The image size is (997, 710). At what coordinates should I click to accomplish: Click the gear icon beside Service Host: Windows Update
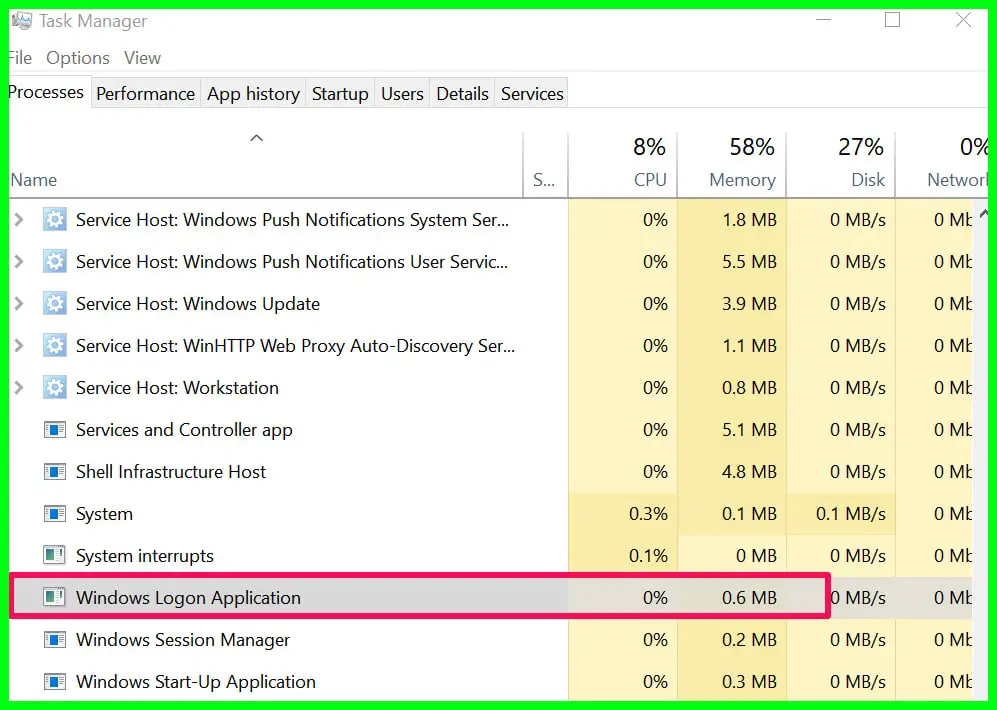(x=55, y=303)
